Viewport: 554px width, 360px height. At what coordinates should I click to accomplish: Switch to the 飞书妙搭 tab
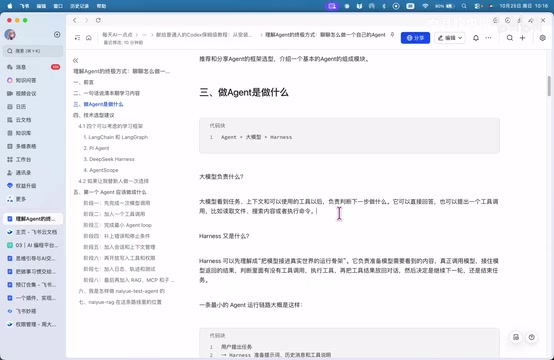click(x=33, y=311)
